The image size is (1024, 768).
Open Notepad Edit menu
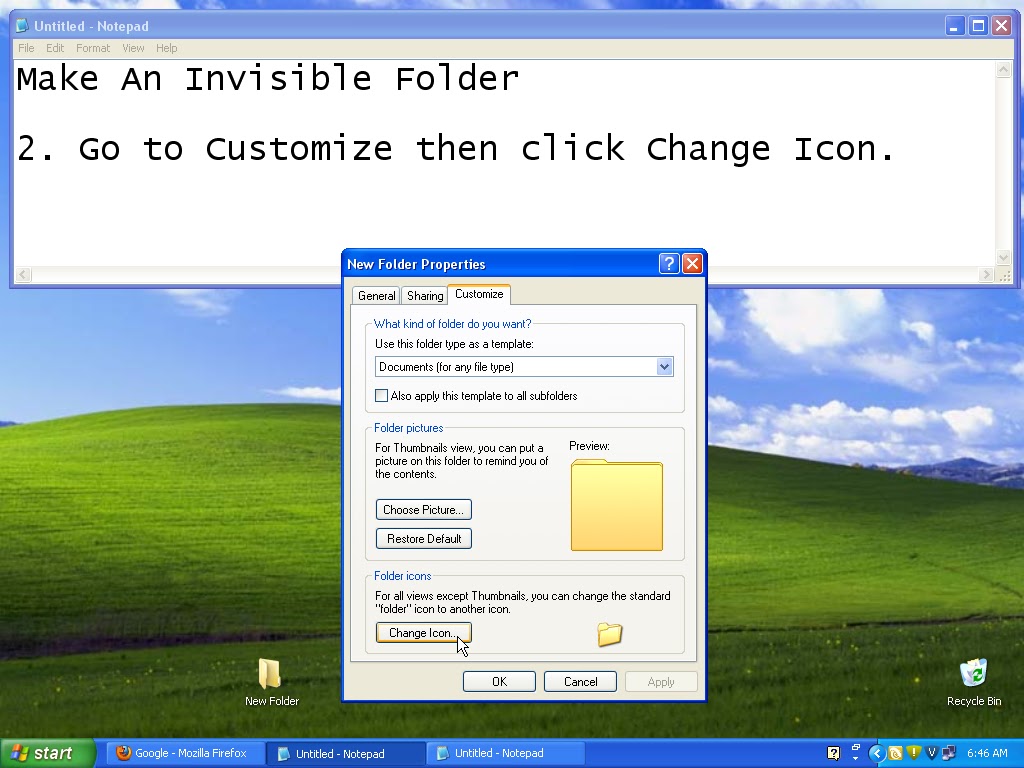click(55, 48)
